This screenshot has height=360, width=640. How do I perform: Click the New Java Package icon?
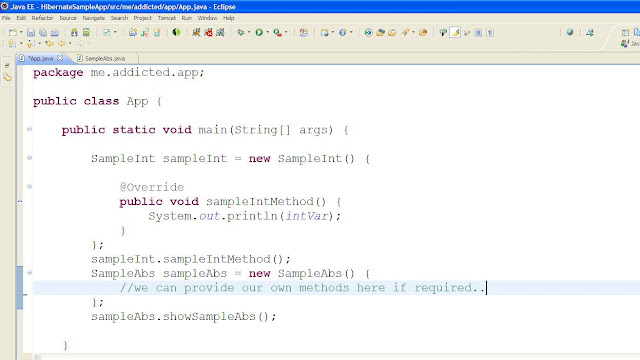133,33
